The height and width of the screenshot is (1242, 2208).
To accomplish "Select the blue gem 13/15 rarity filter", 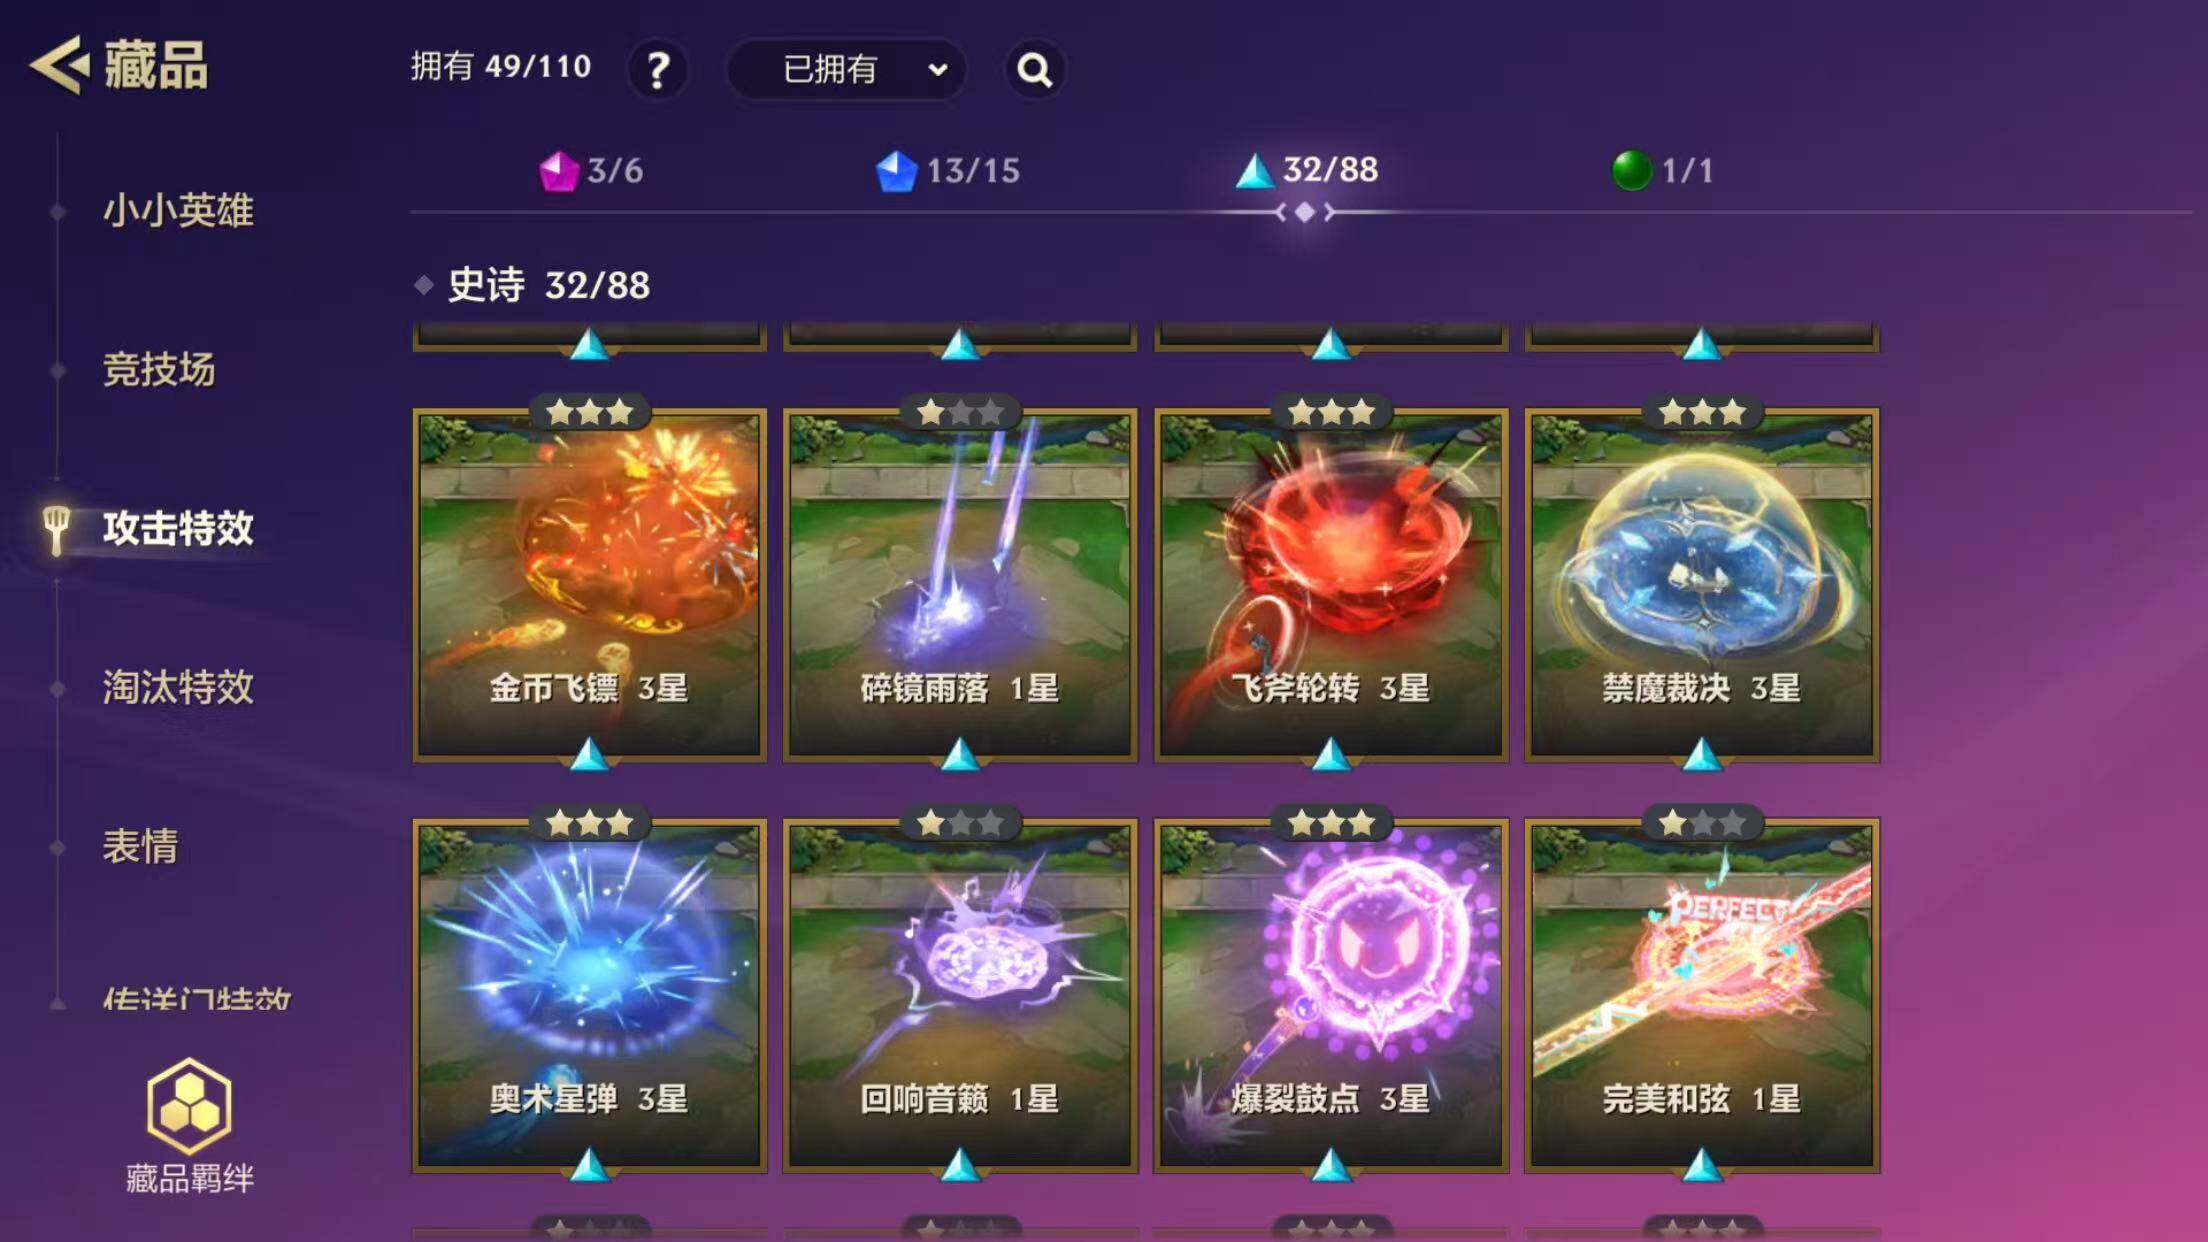I will click(948, 171).
